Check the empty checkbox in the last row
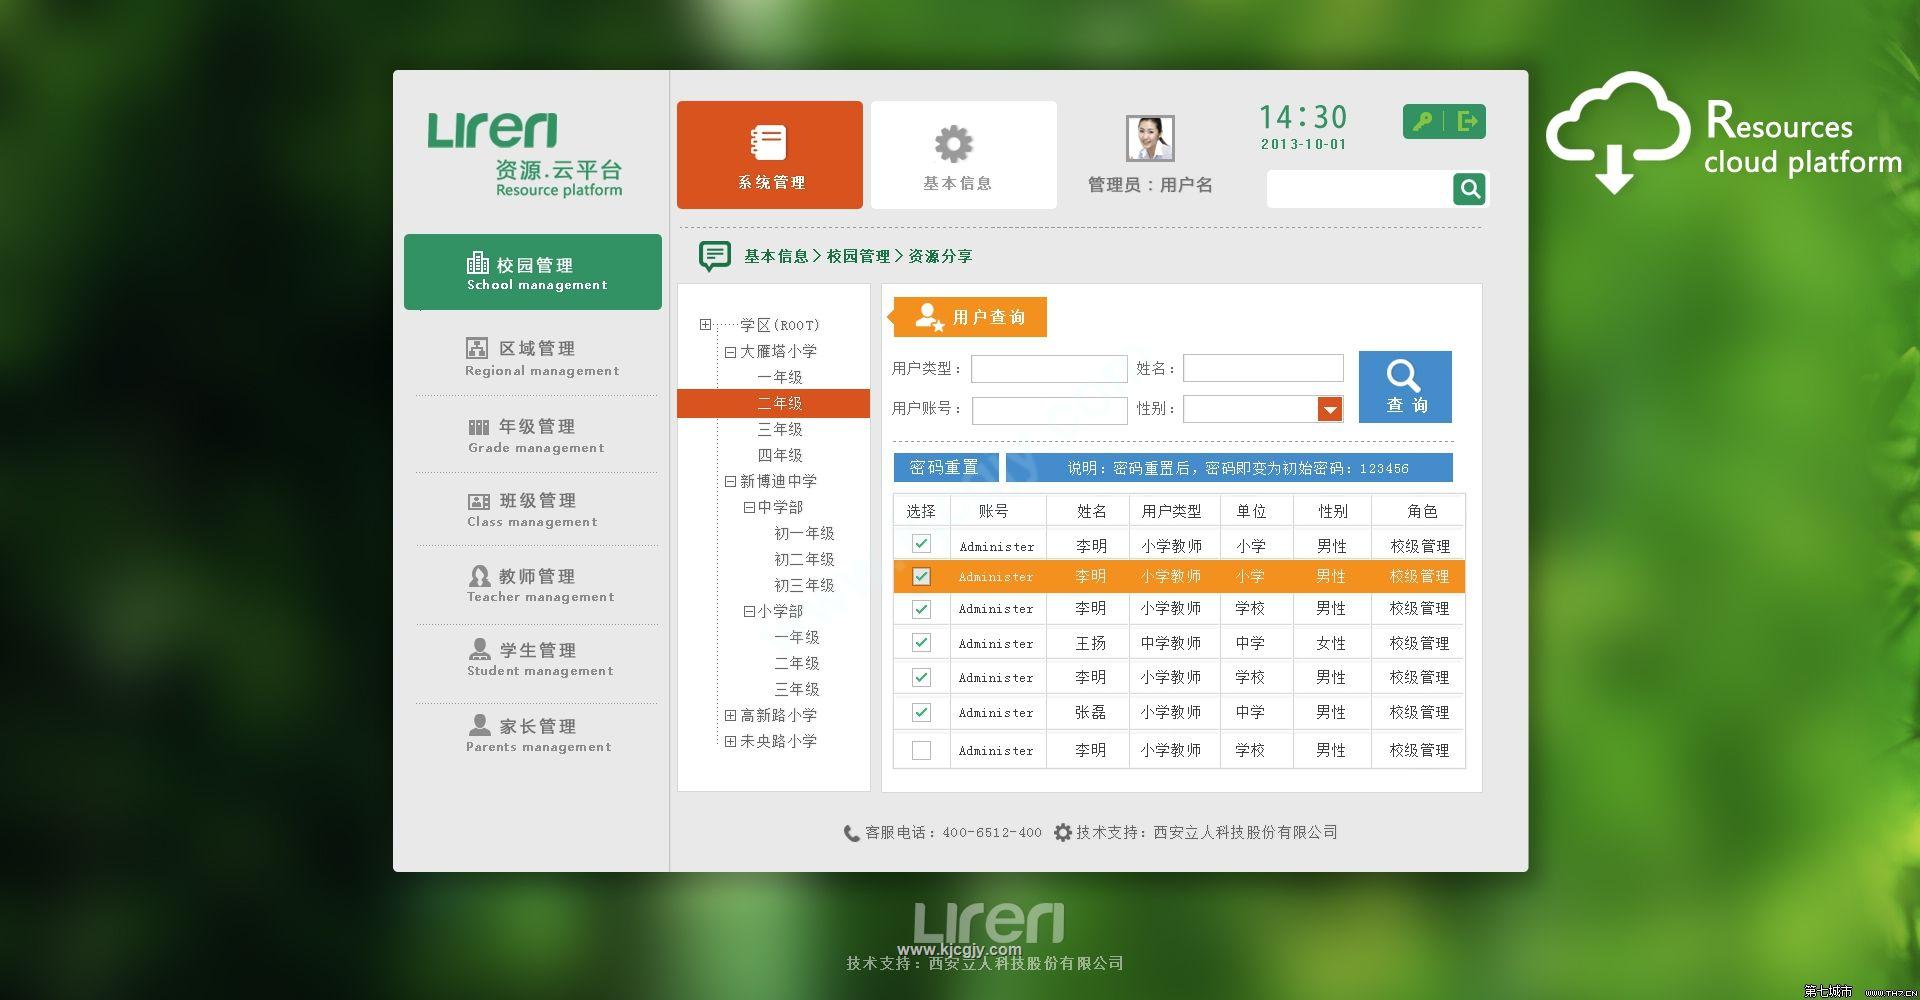1920x1000 pixels. click(921, 750)
